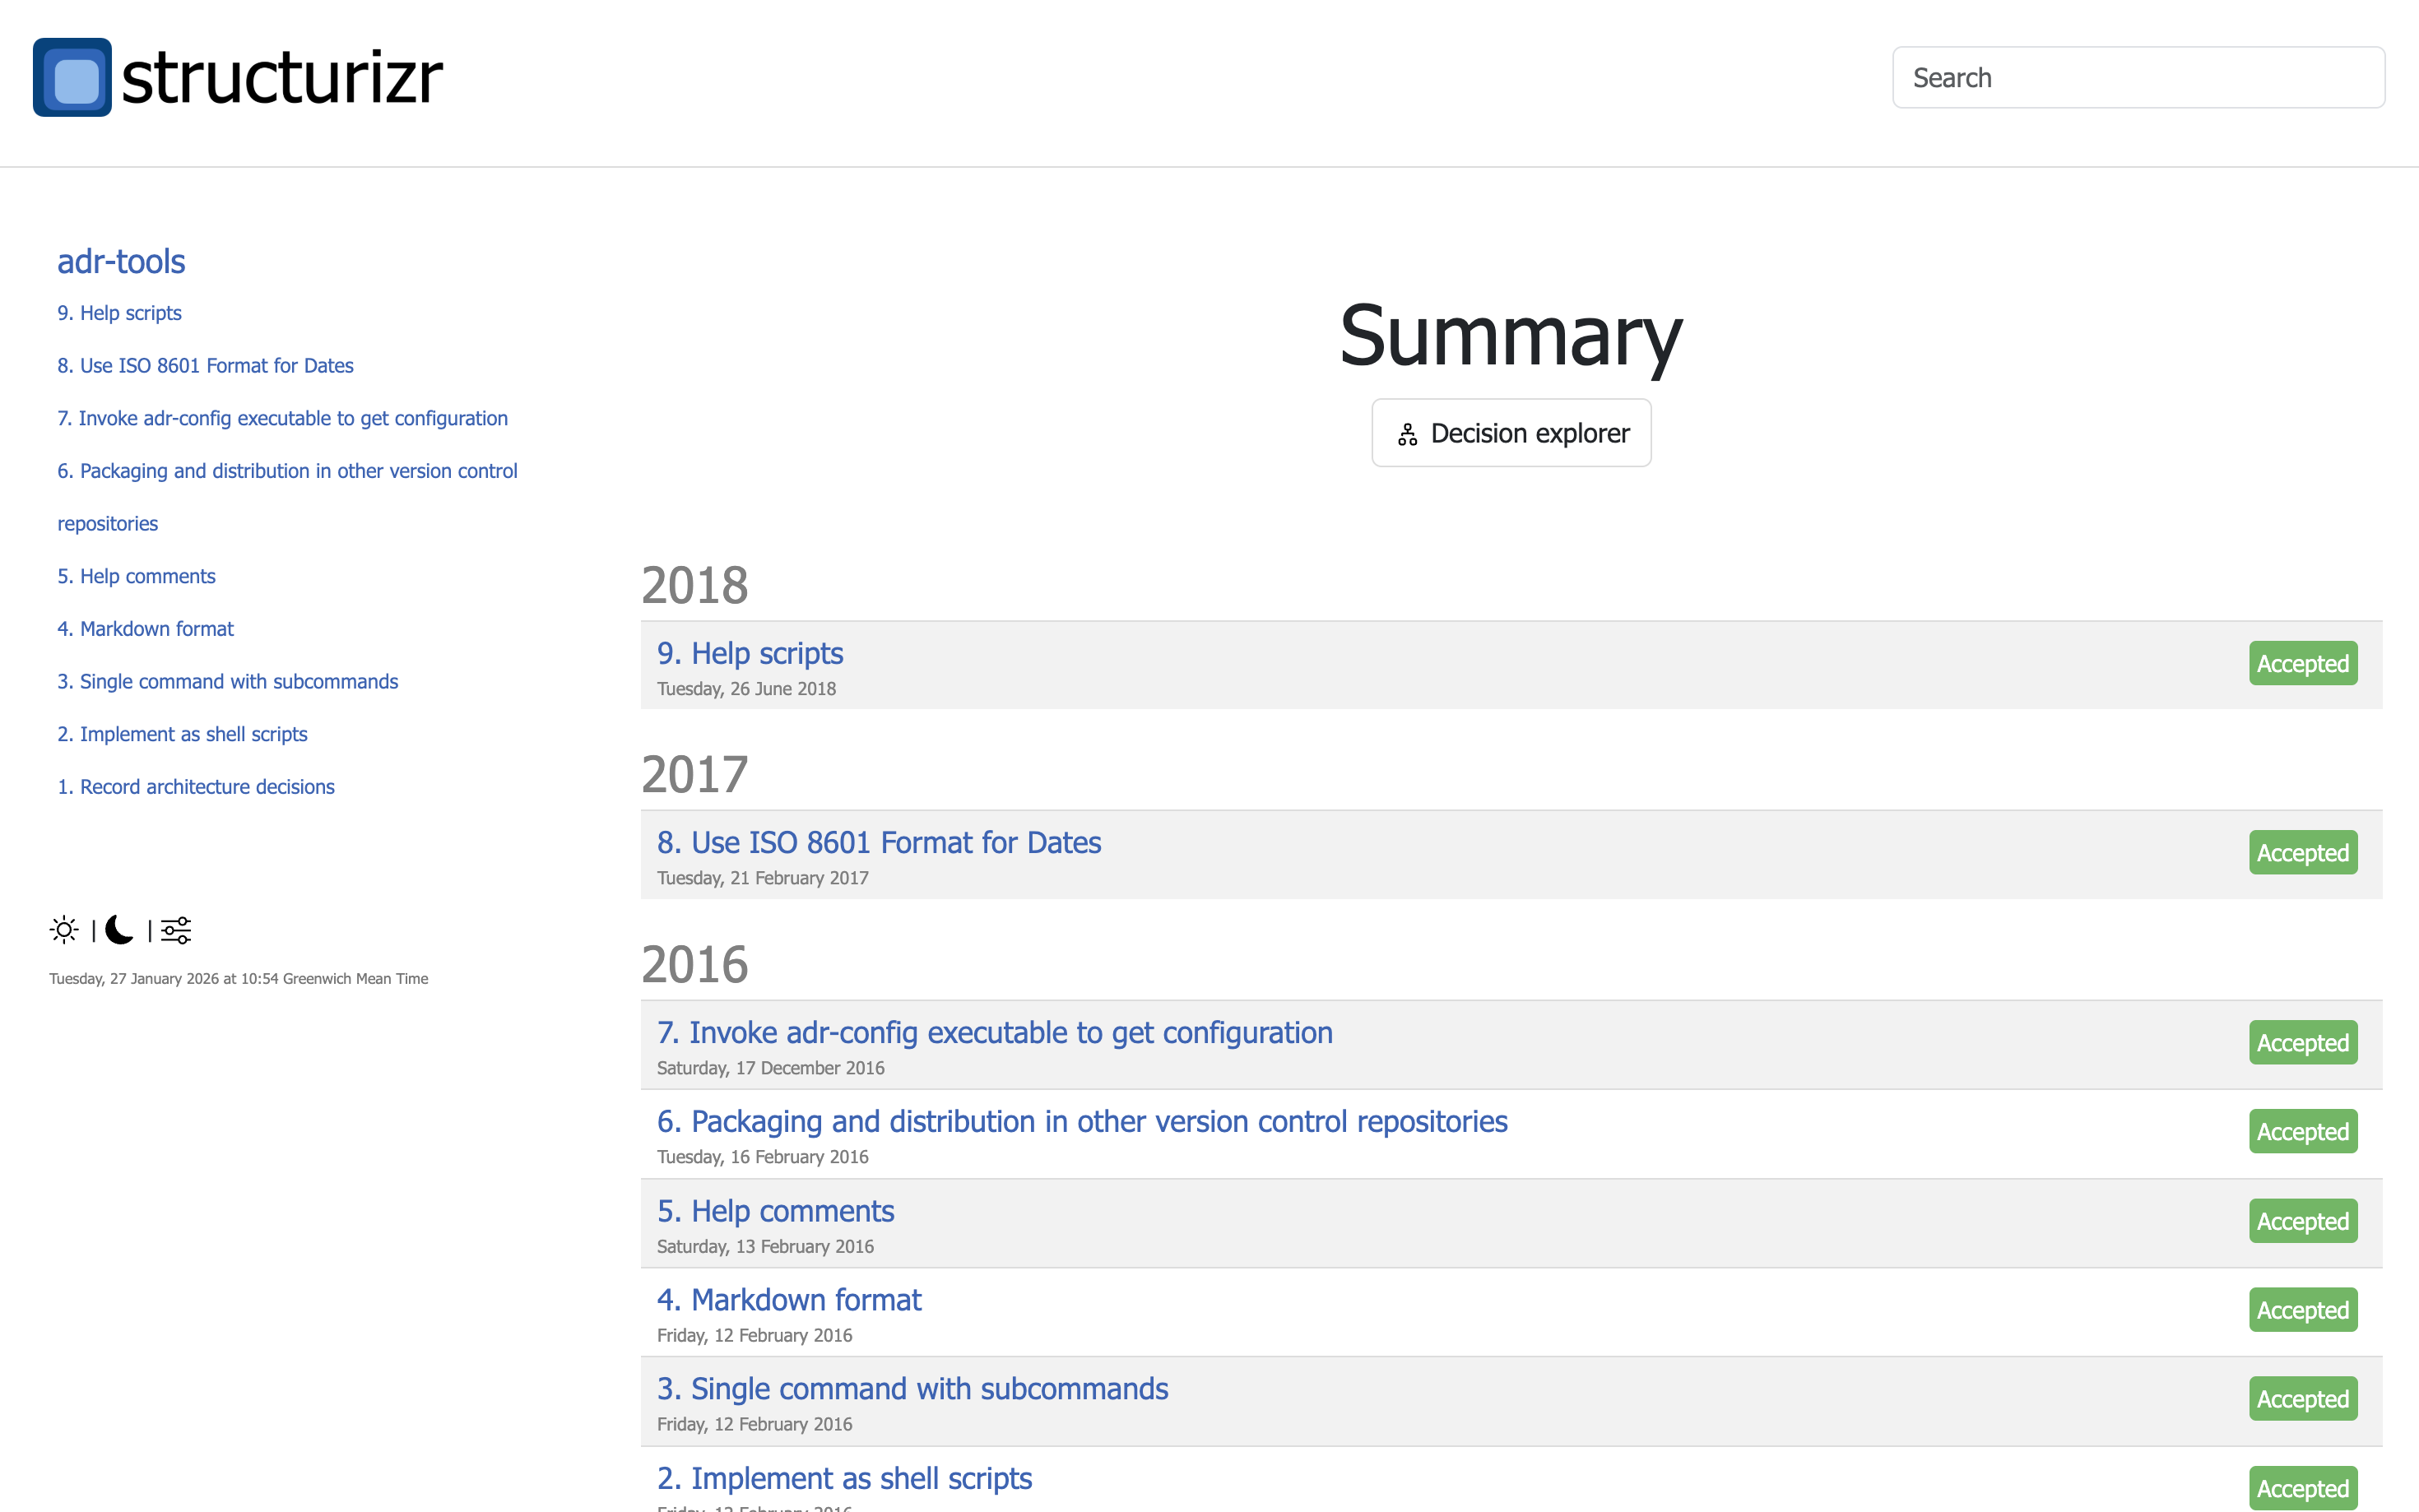Open decision 8. Use ISO 8601 Format in summary

[878, 843]
